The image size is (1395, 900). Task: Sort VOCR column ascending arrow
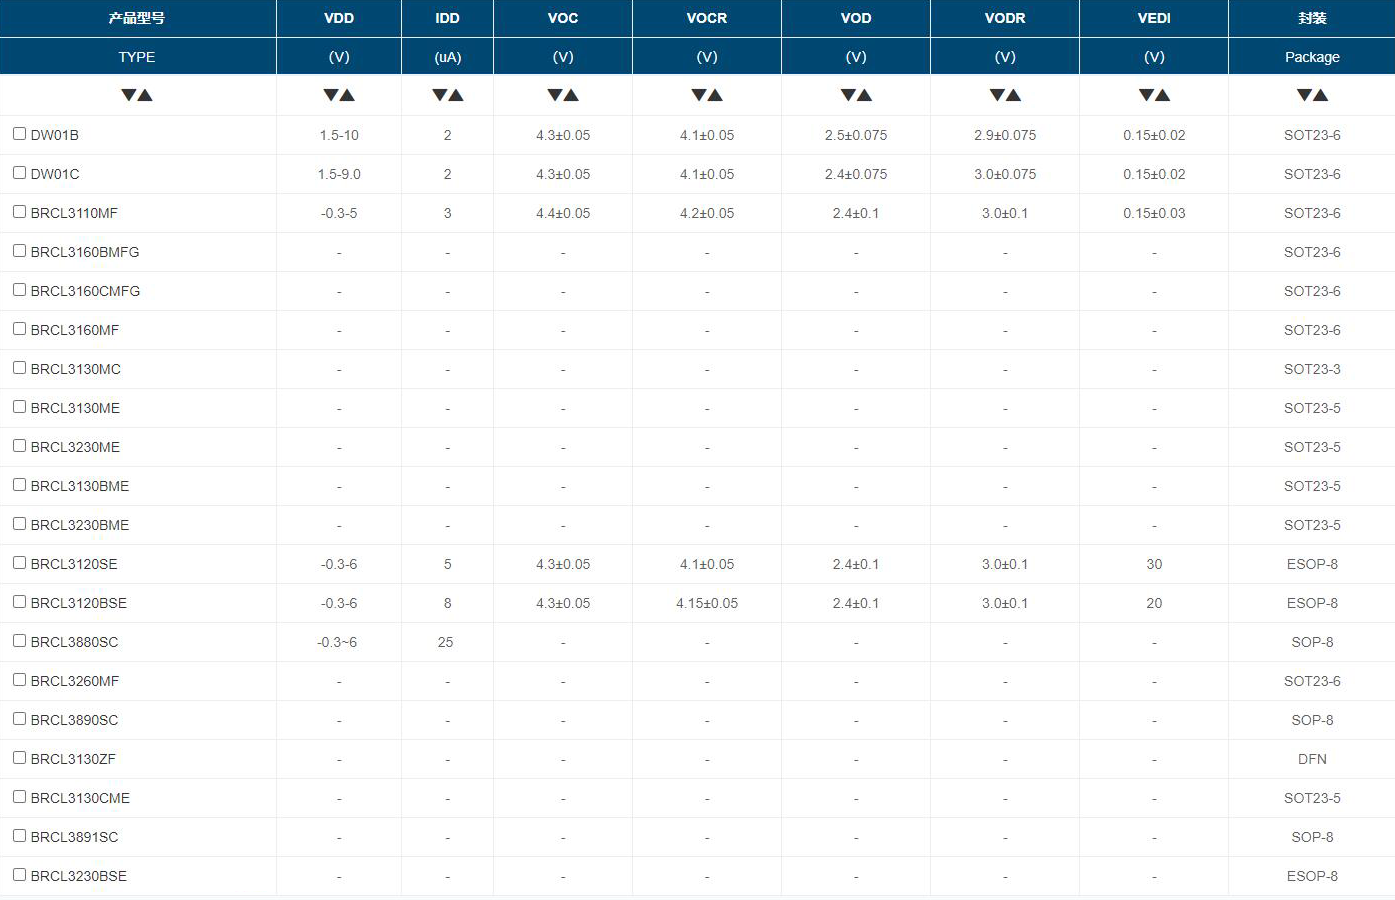[x=715, y=95]
